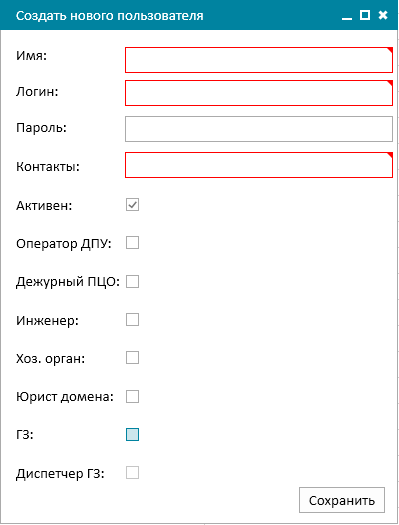Enable the Хоз. орган checkbox

coord(133,358)
